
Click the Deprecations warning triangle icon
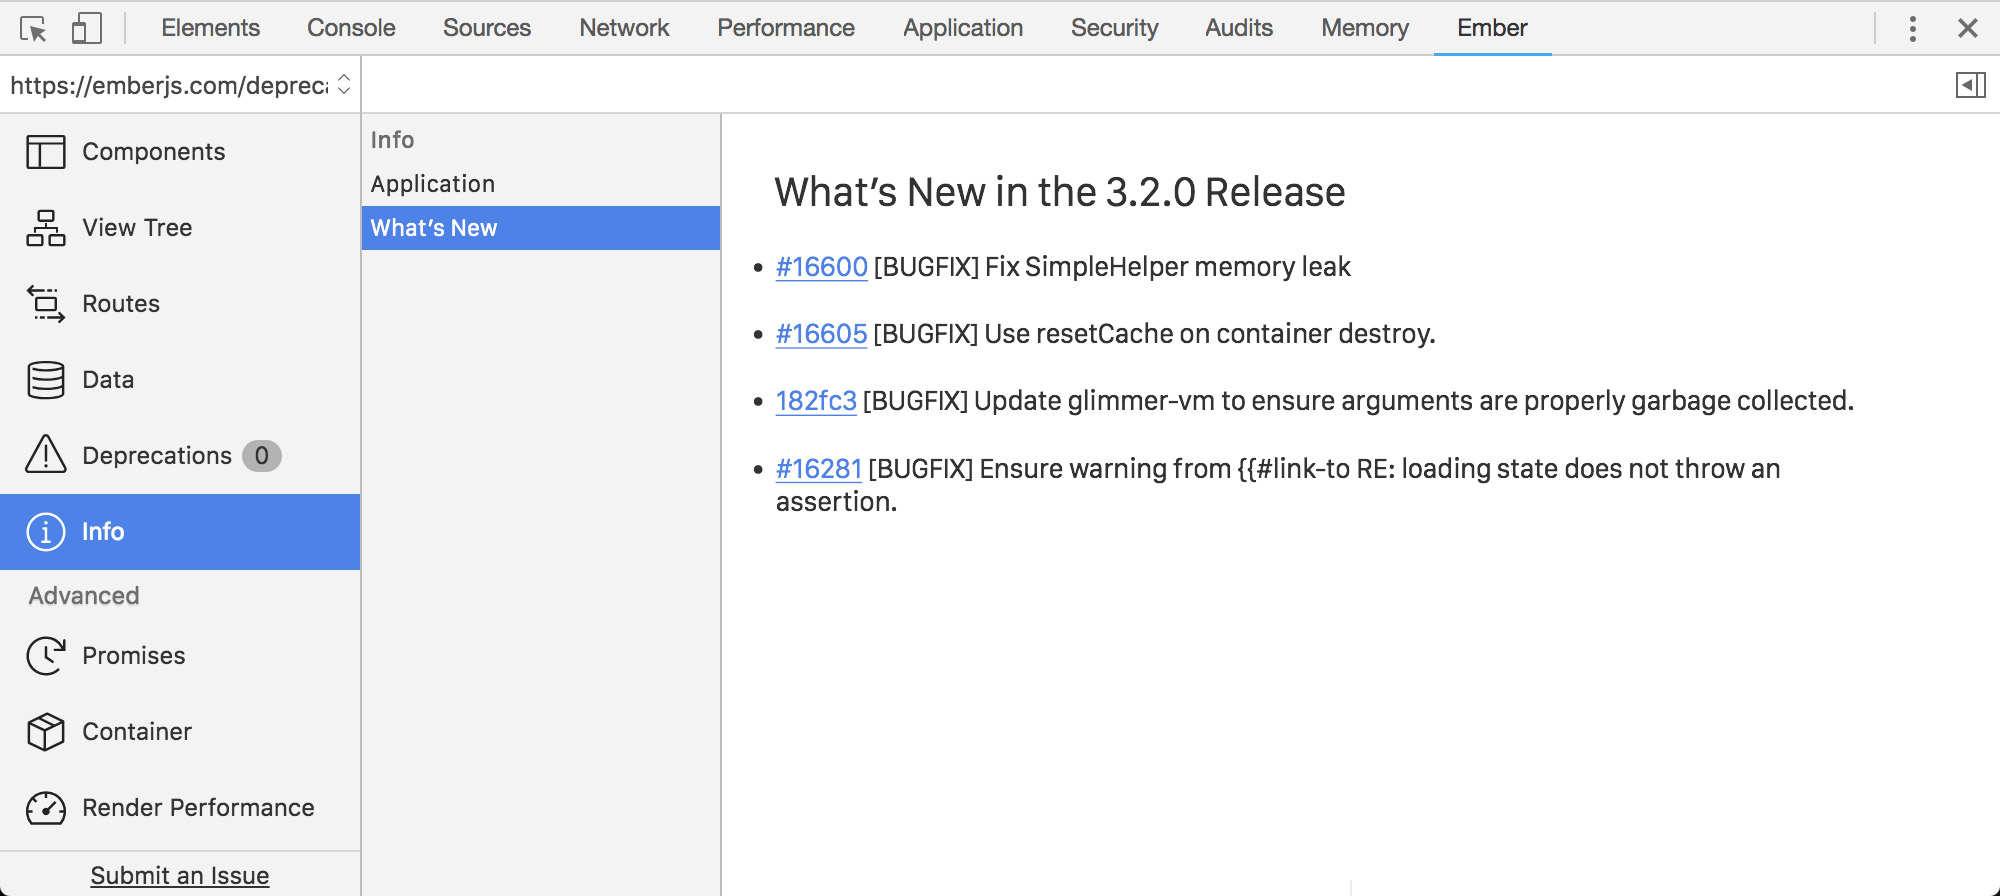(x=46, y=455)
